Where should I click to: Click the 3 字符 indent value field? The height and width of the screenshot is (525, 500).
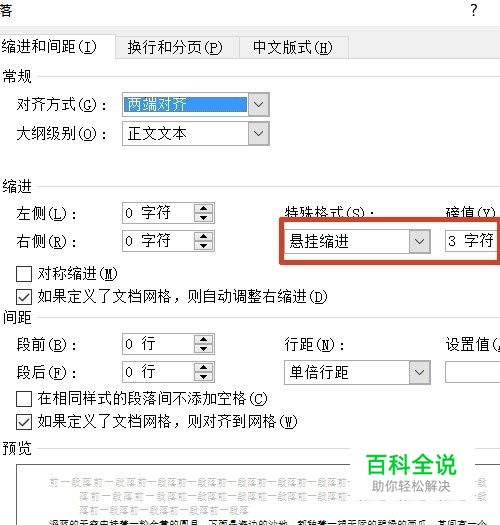(x=471, y=241)
